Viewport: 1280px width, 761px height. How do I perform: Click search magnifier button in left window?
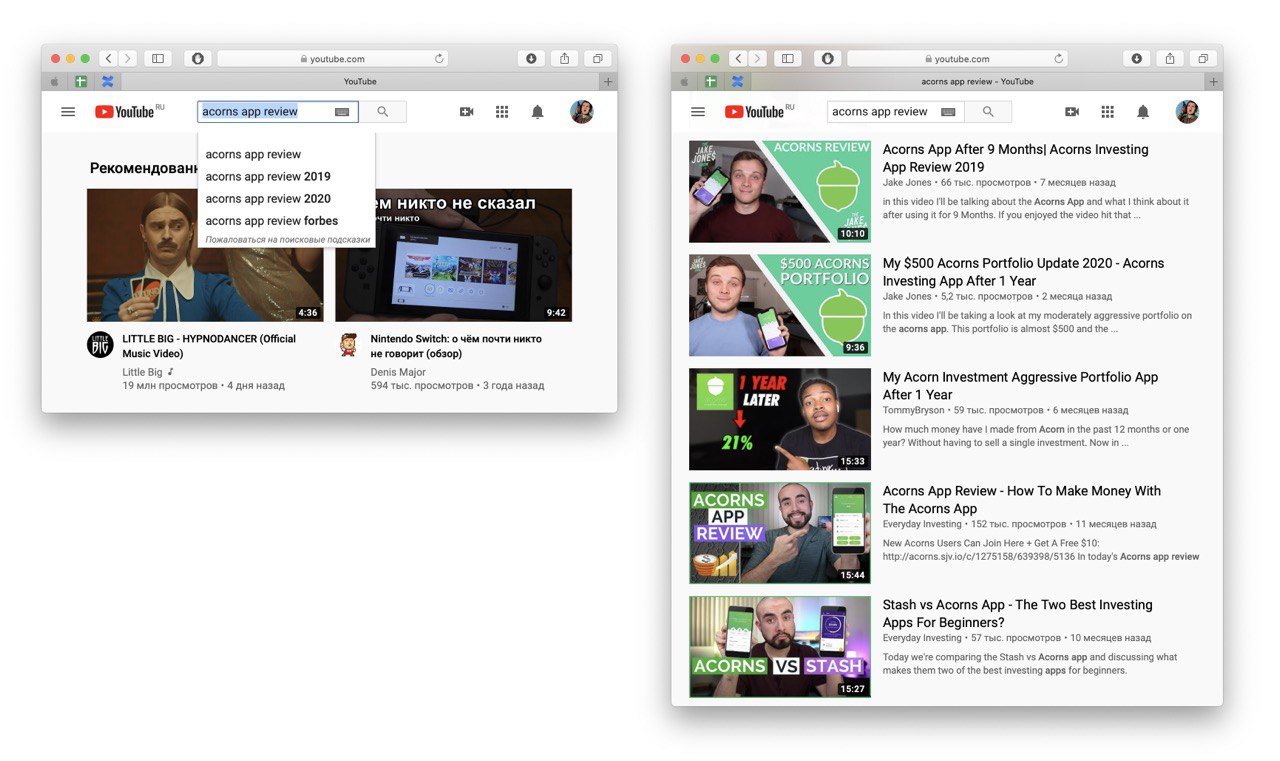click(x=382, y=112)
